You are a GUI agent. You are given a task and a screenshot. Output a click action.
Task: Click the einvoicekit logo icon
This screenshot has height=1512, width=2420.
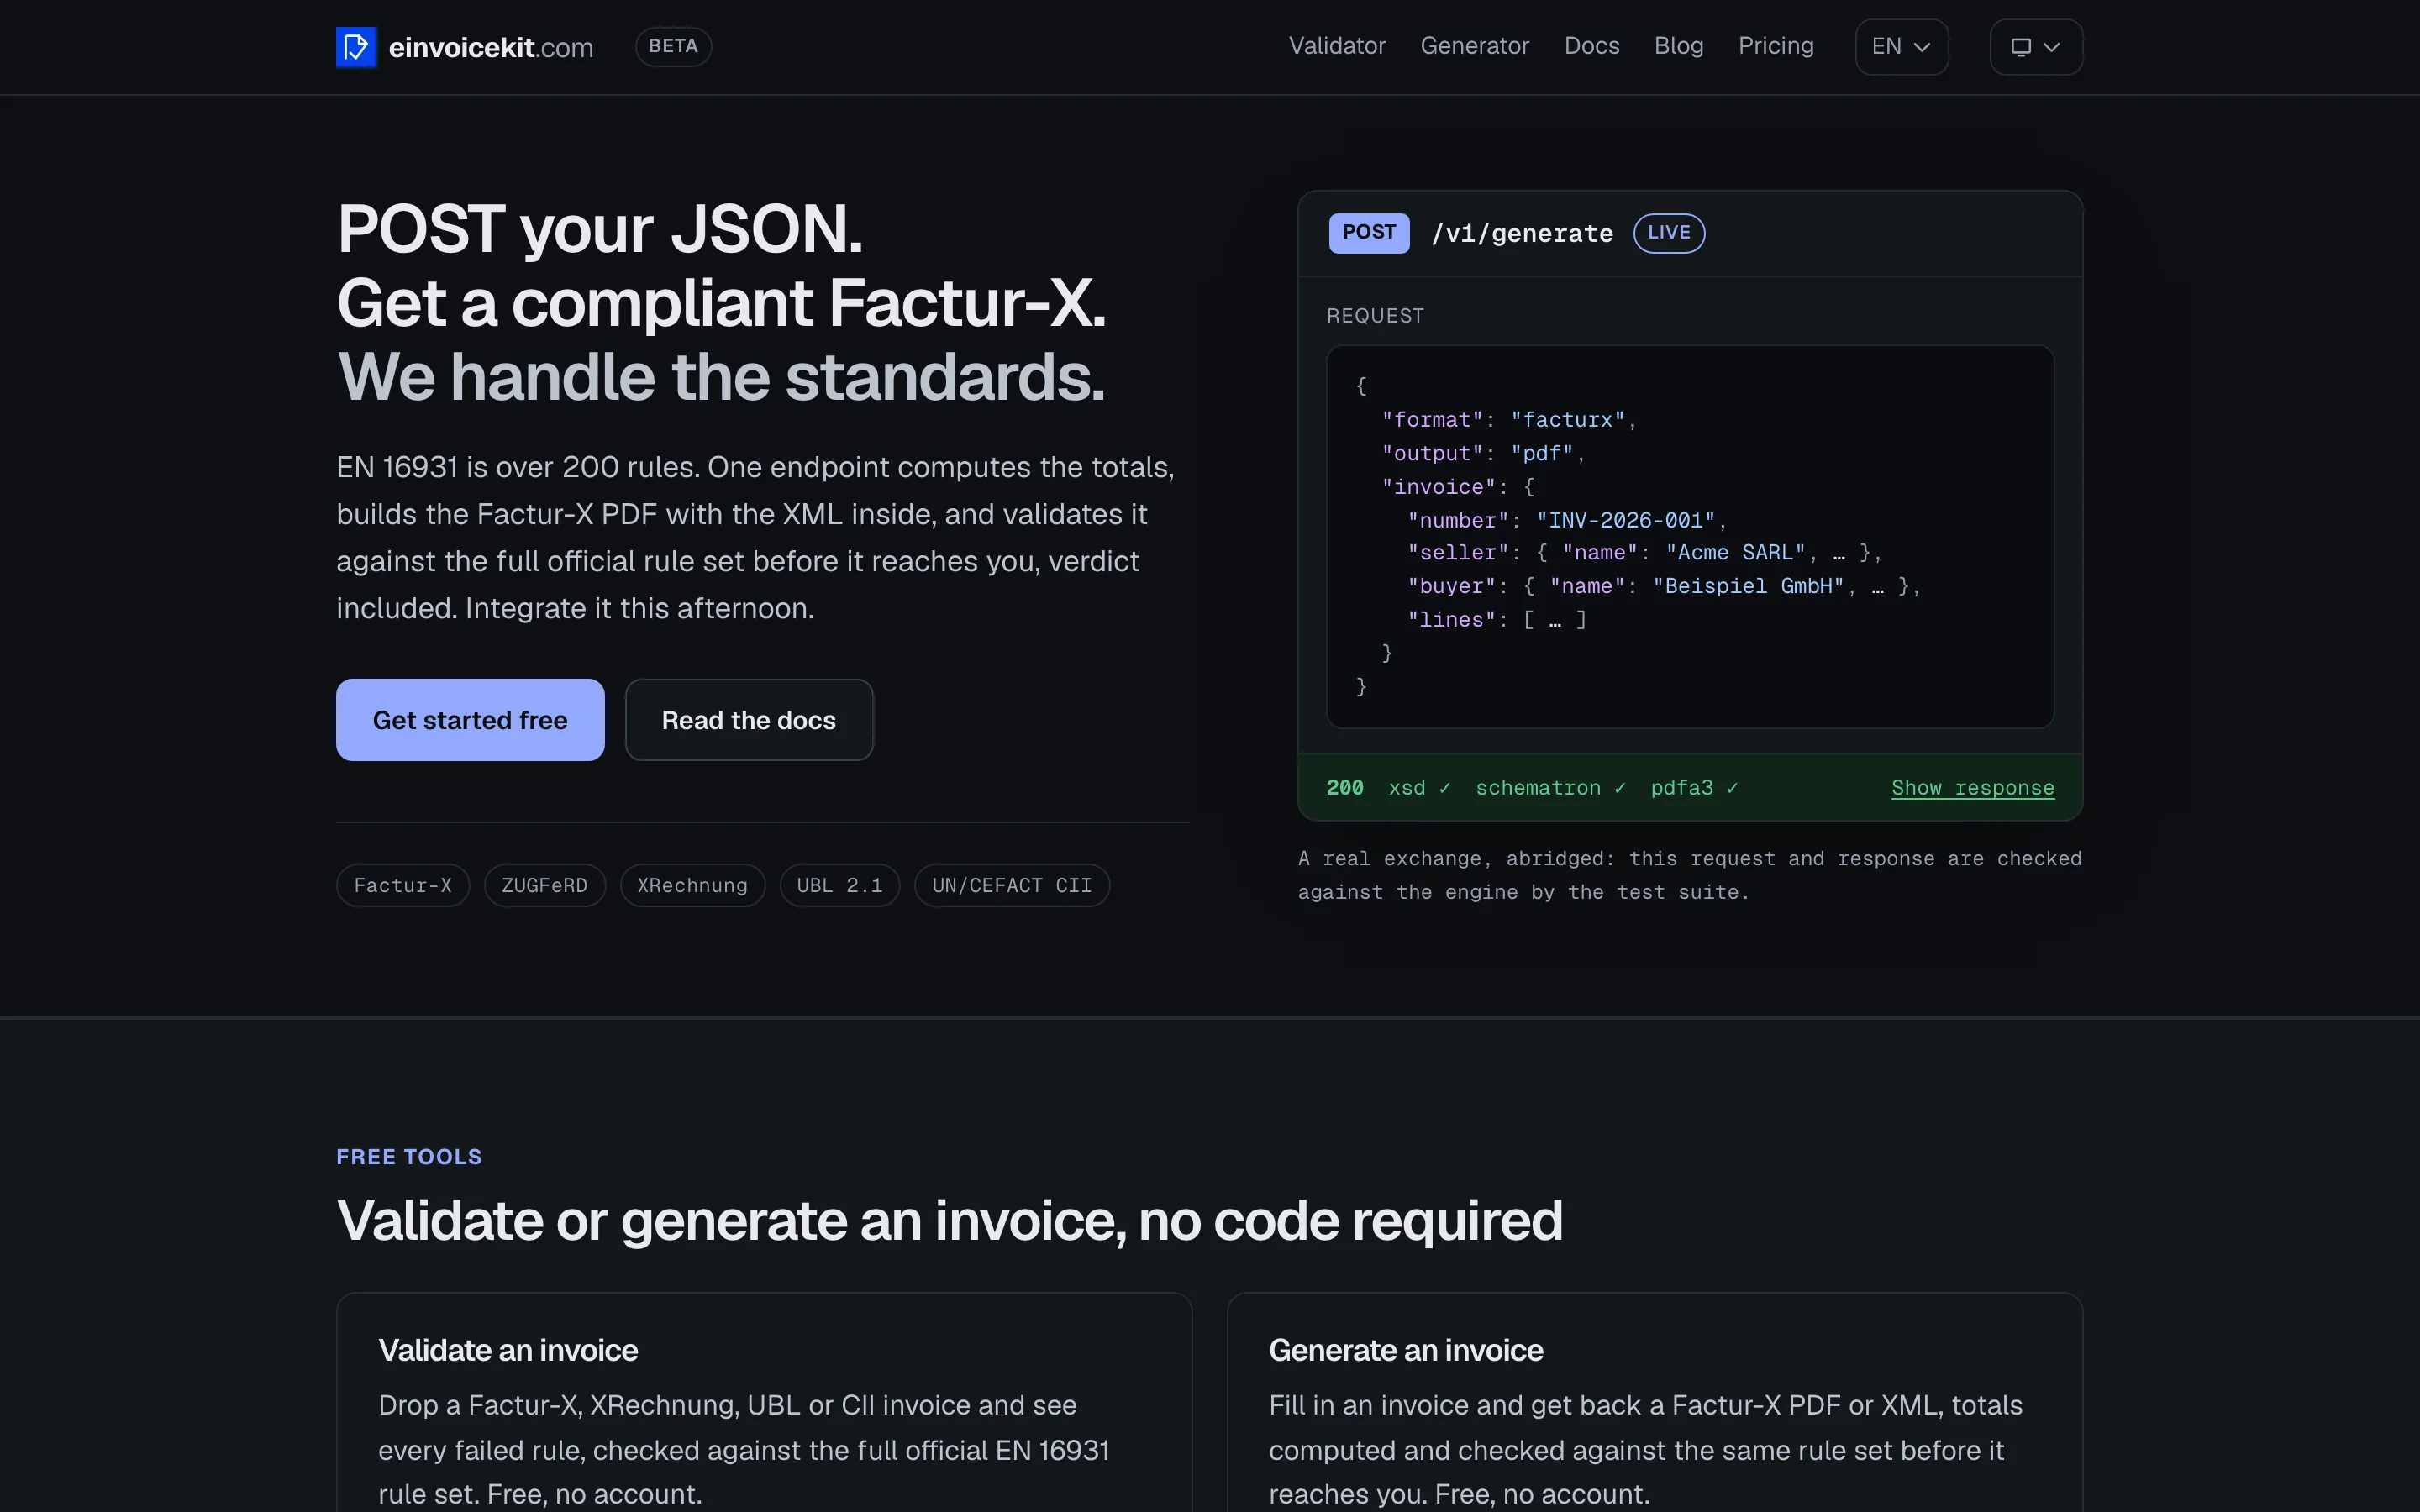tap(356, 47)
